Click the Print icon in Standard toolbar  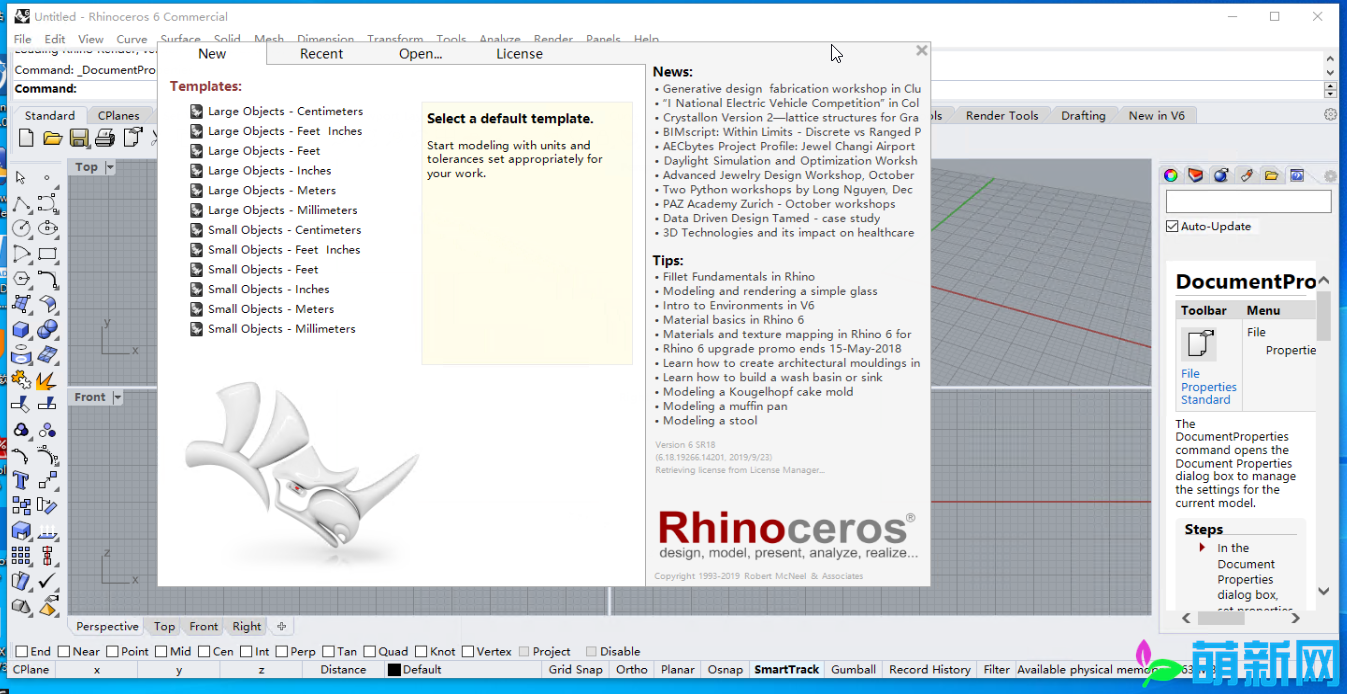click(x=105, y=138)
